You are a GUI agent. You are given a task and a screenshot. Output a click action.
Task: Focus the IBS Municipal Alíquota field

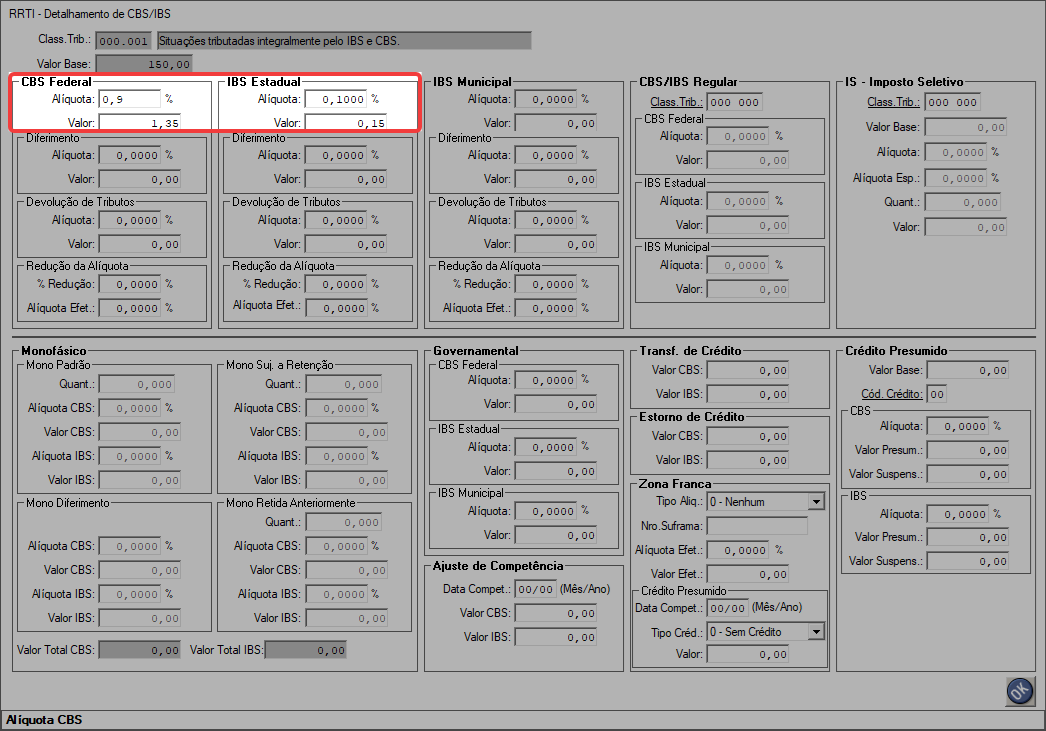[x=546, y=99]
